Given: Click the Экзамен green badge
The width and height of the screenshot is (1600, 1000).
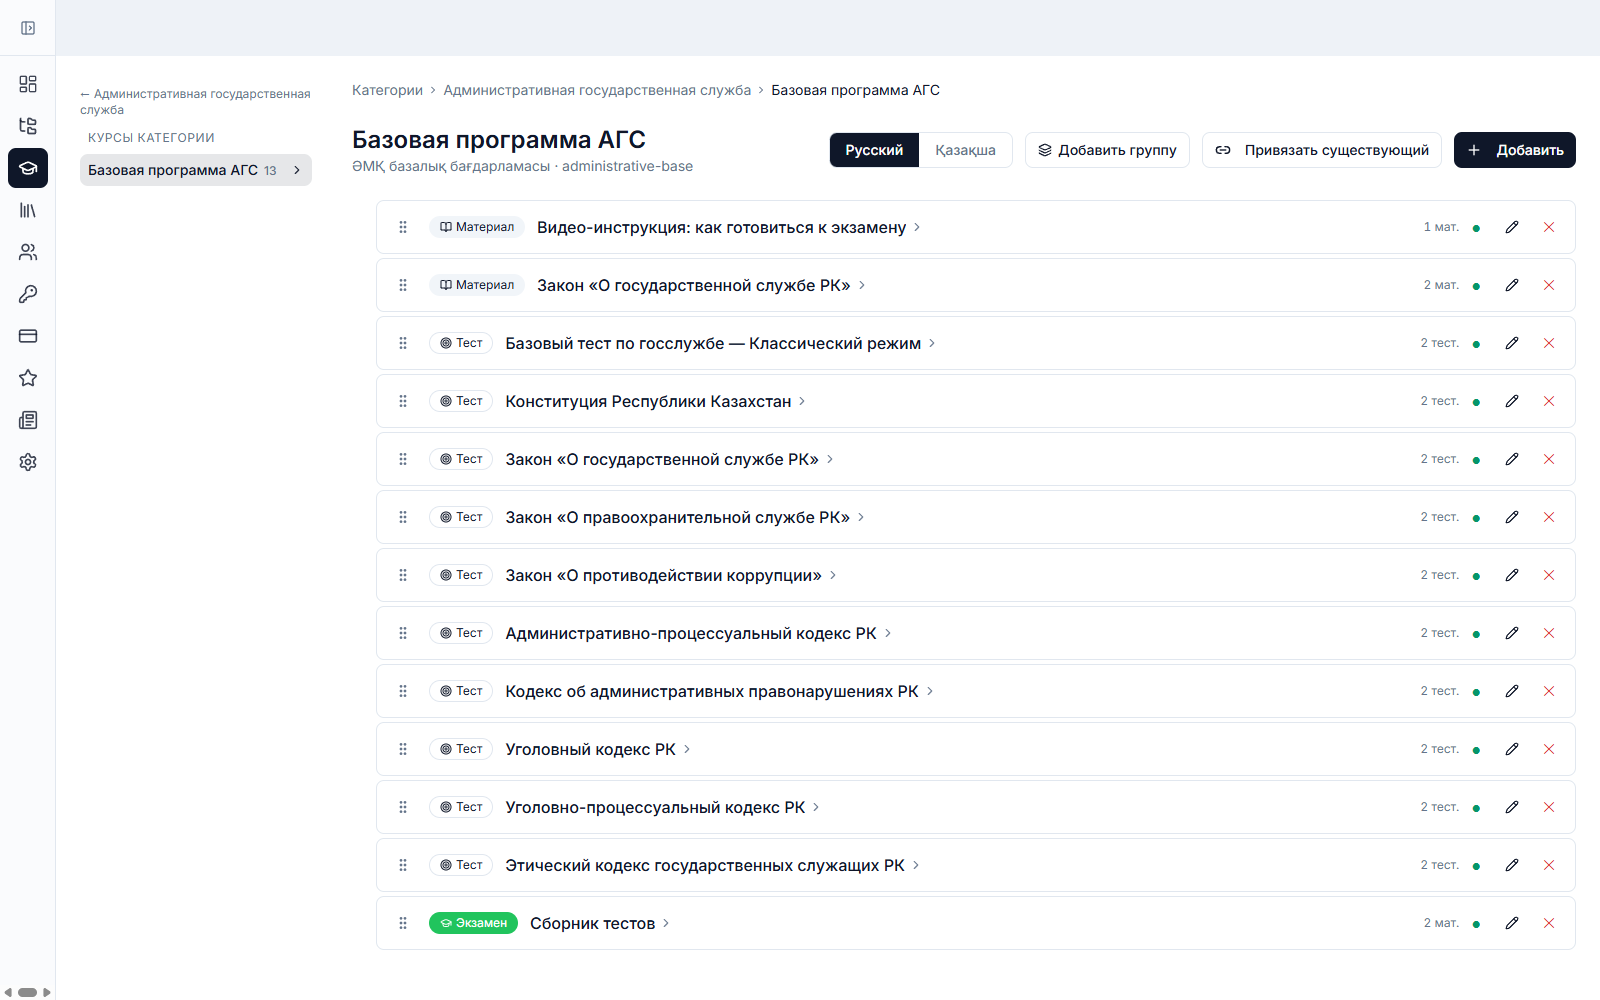Looking at the screenshot, I should 473,923.
